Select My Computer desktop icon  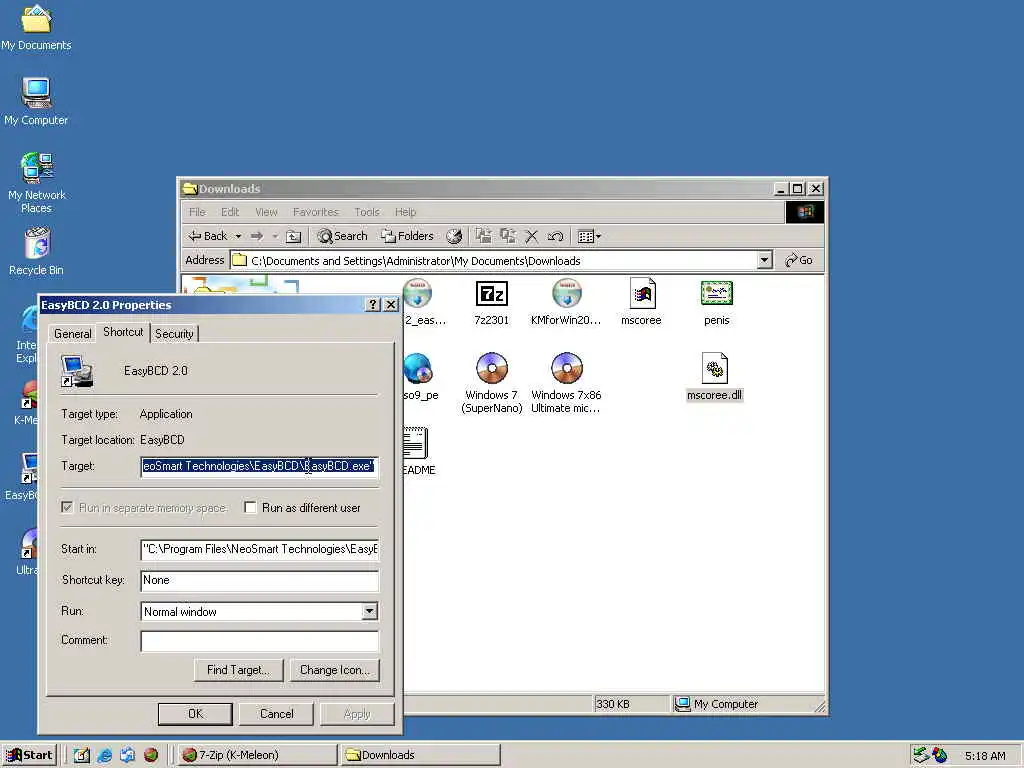coord(36,102)
